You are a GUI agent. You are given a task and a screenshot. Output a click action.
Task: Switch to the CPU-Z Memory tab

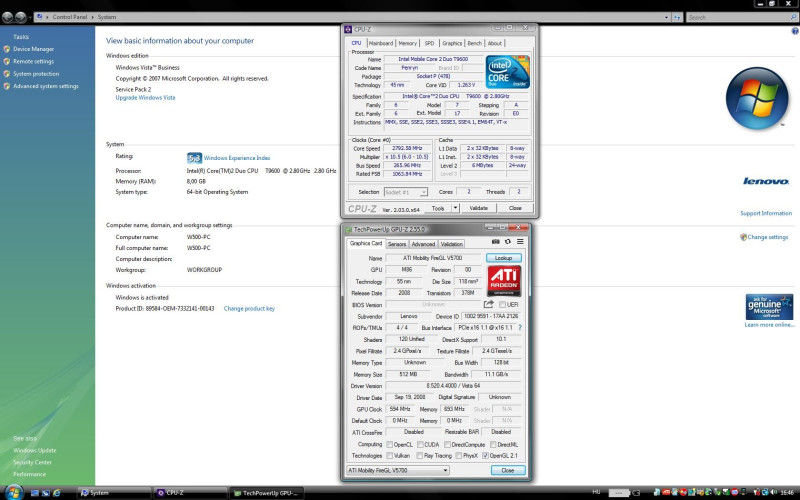[407, 43]
